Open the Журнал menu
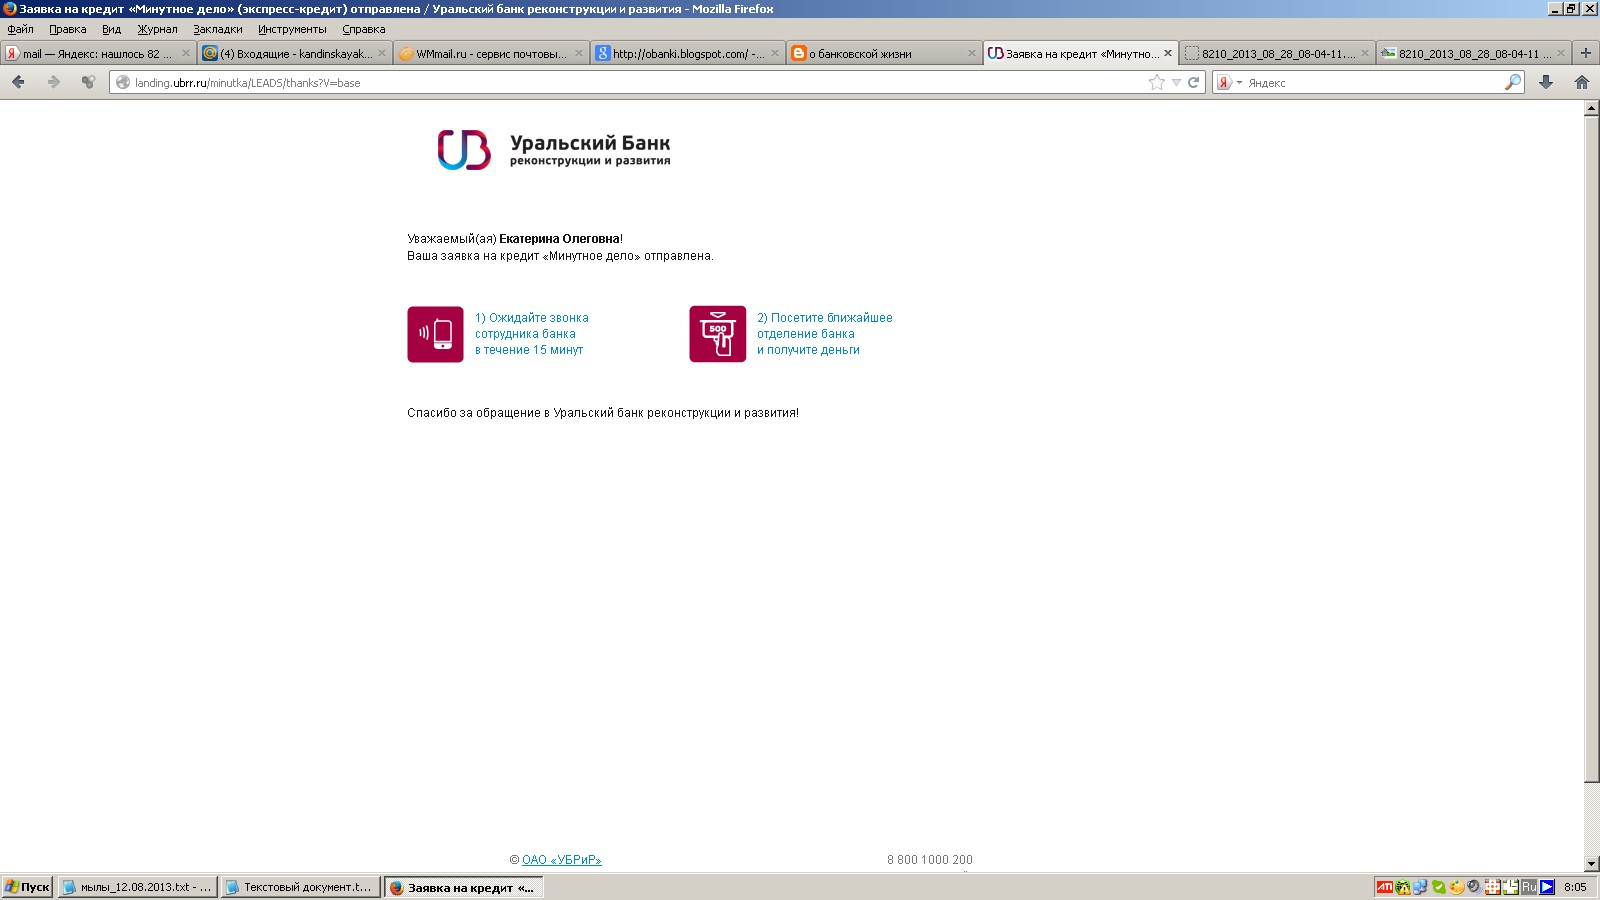The width and height of the screenshot is (1600, 900). (157, 29)
